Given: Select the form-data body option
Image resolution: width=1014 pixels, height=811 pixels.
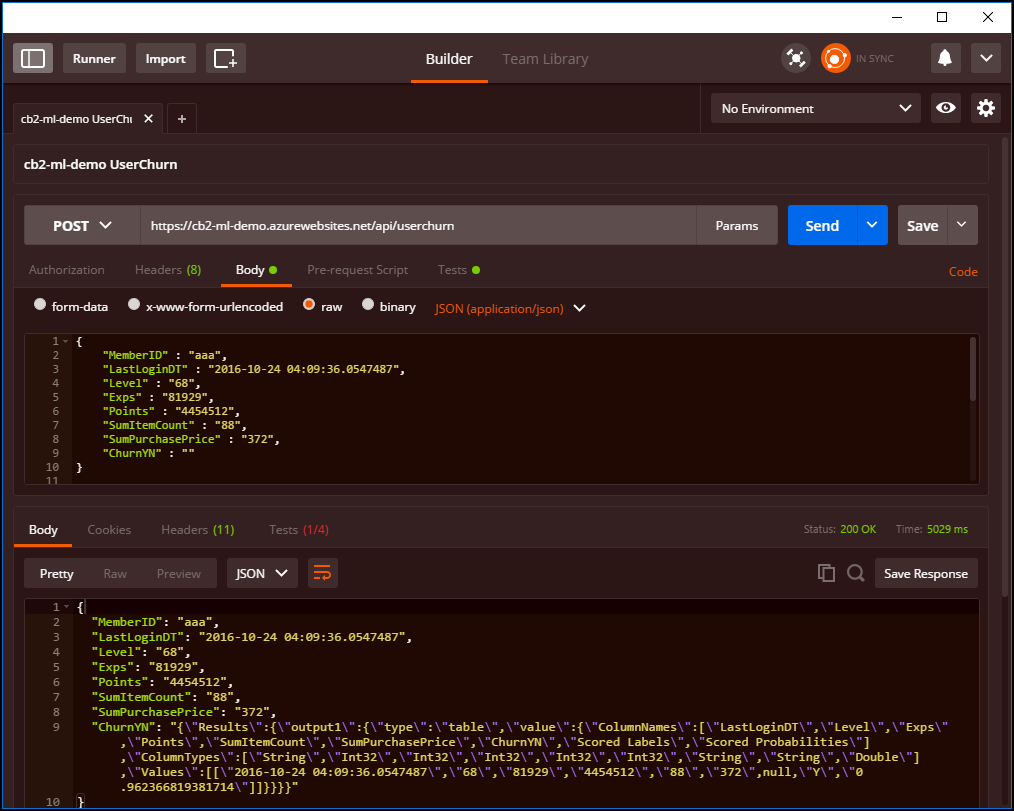Looking at the screenshot, I should pyautogui.click(x=40, y=304).
